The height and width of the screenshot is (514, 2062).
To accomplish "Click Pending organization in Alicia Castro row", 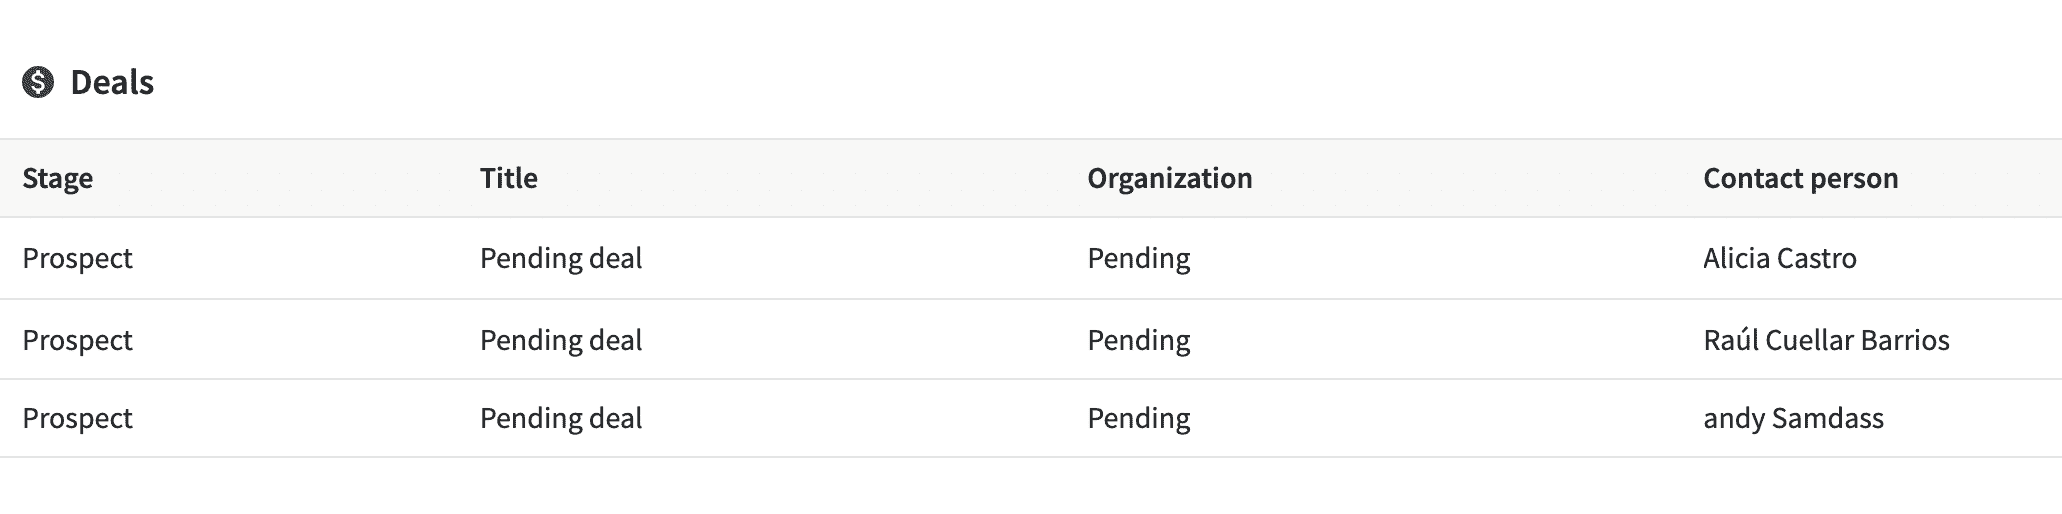I will pyautogui.click(x=1139, y=258).
